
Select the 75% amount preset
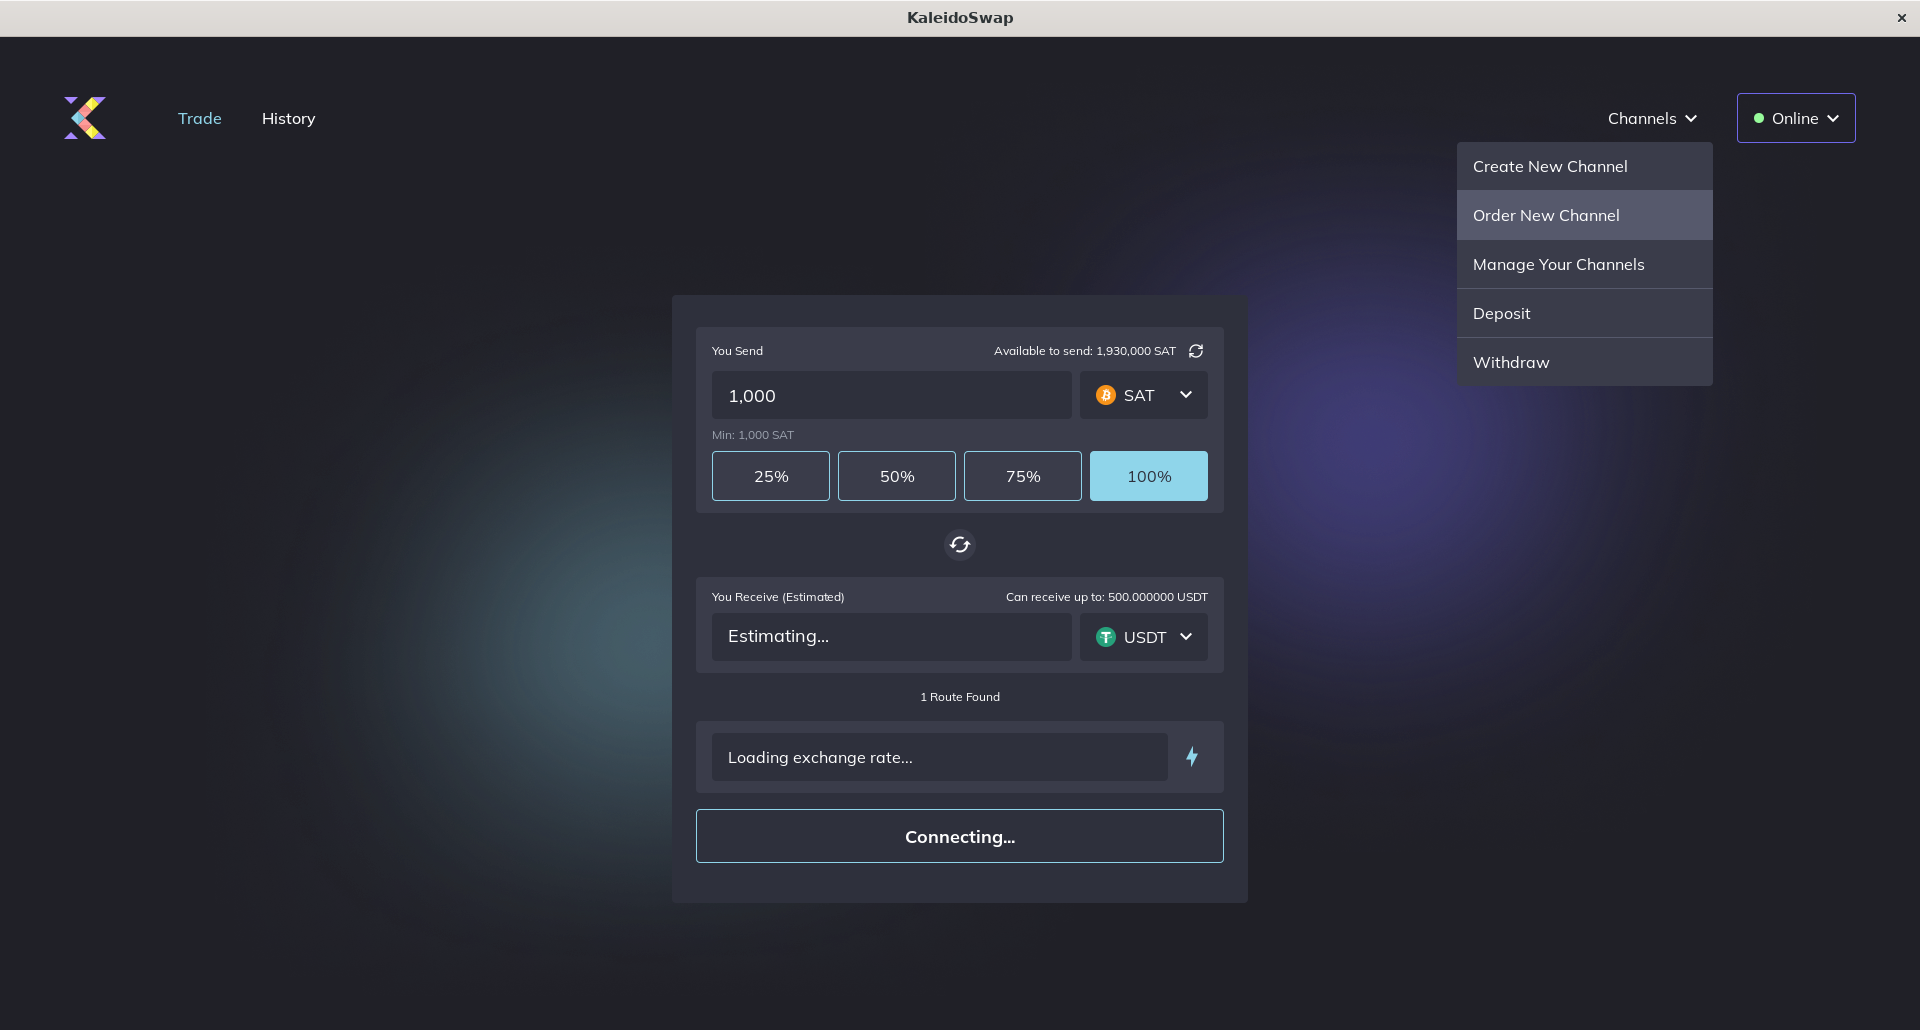(1023, 476)
